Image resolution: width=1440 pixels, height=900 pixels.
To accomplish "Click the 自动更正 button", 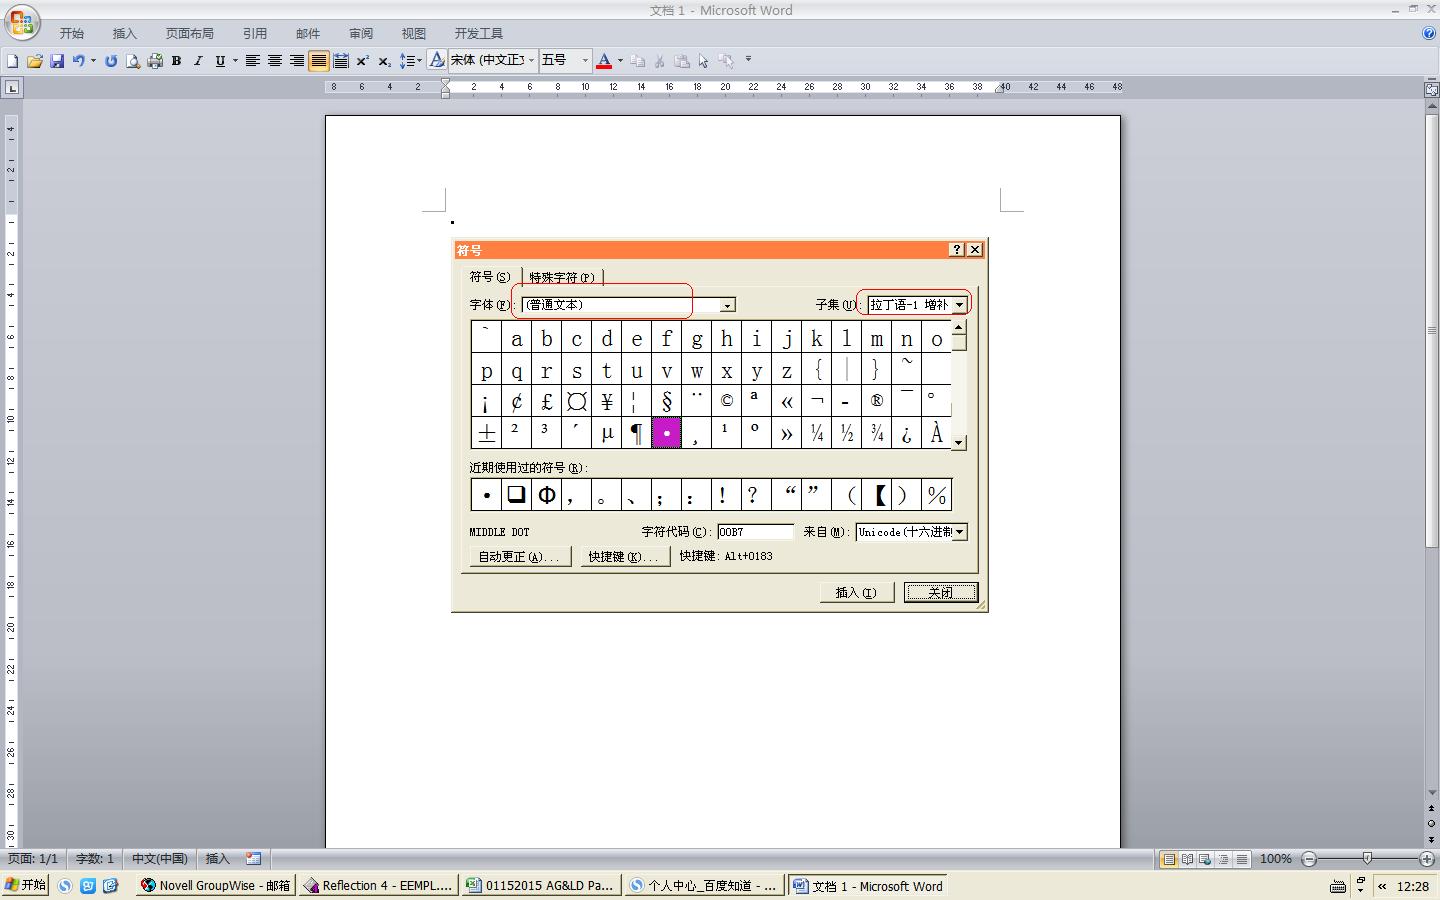I will point(519,557).
